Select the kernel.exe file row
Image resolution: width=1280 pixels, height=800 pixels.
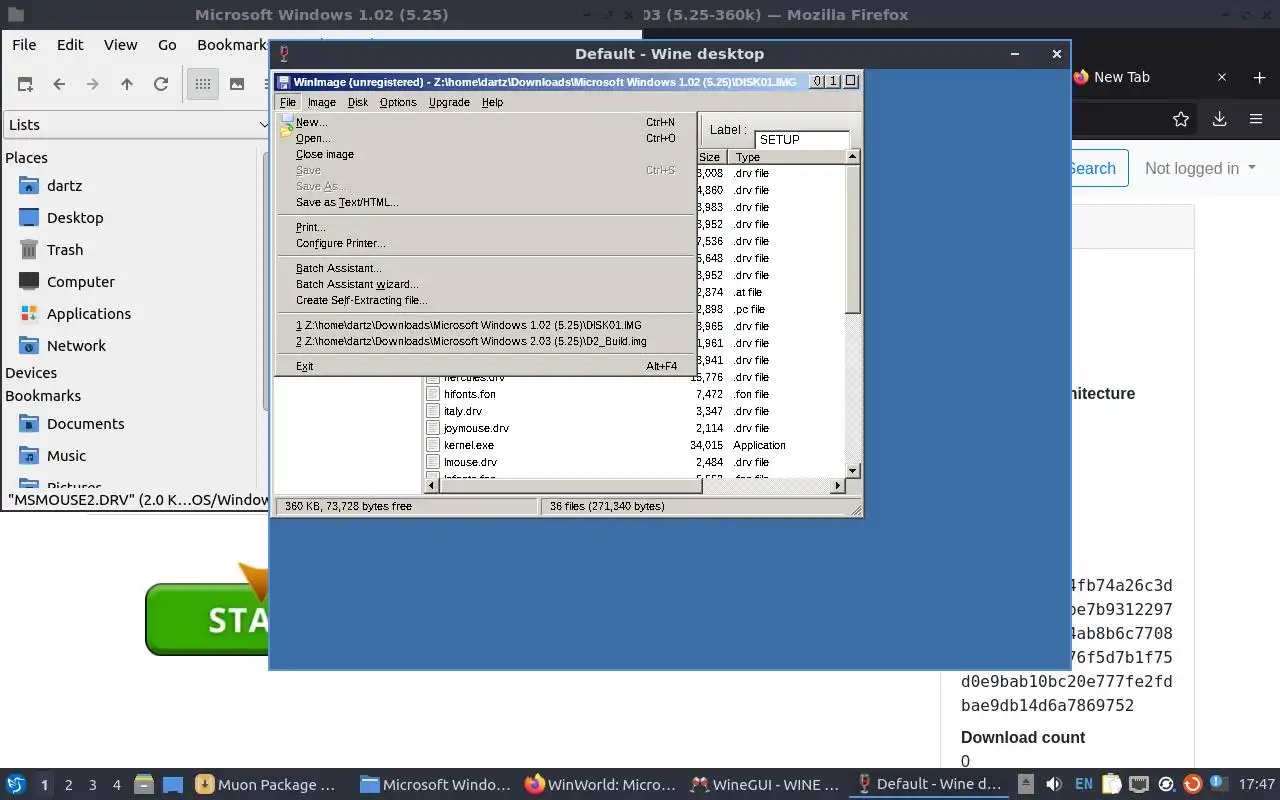click(635, 445)
